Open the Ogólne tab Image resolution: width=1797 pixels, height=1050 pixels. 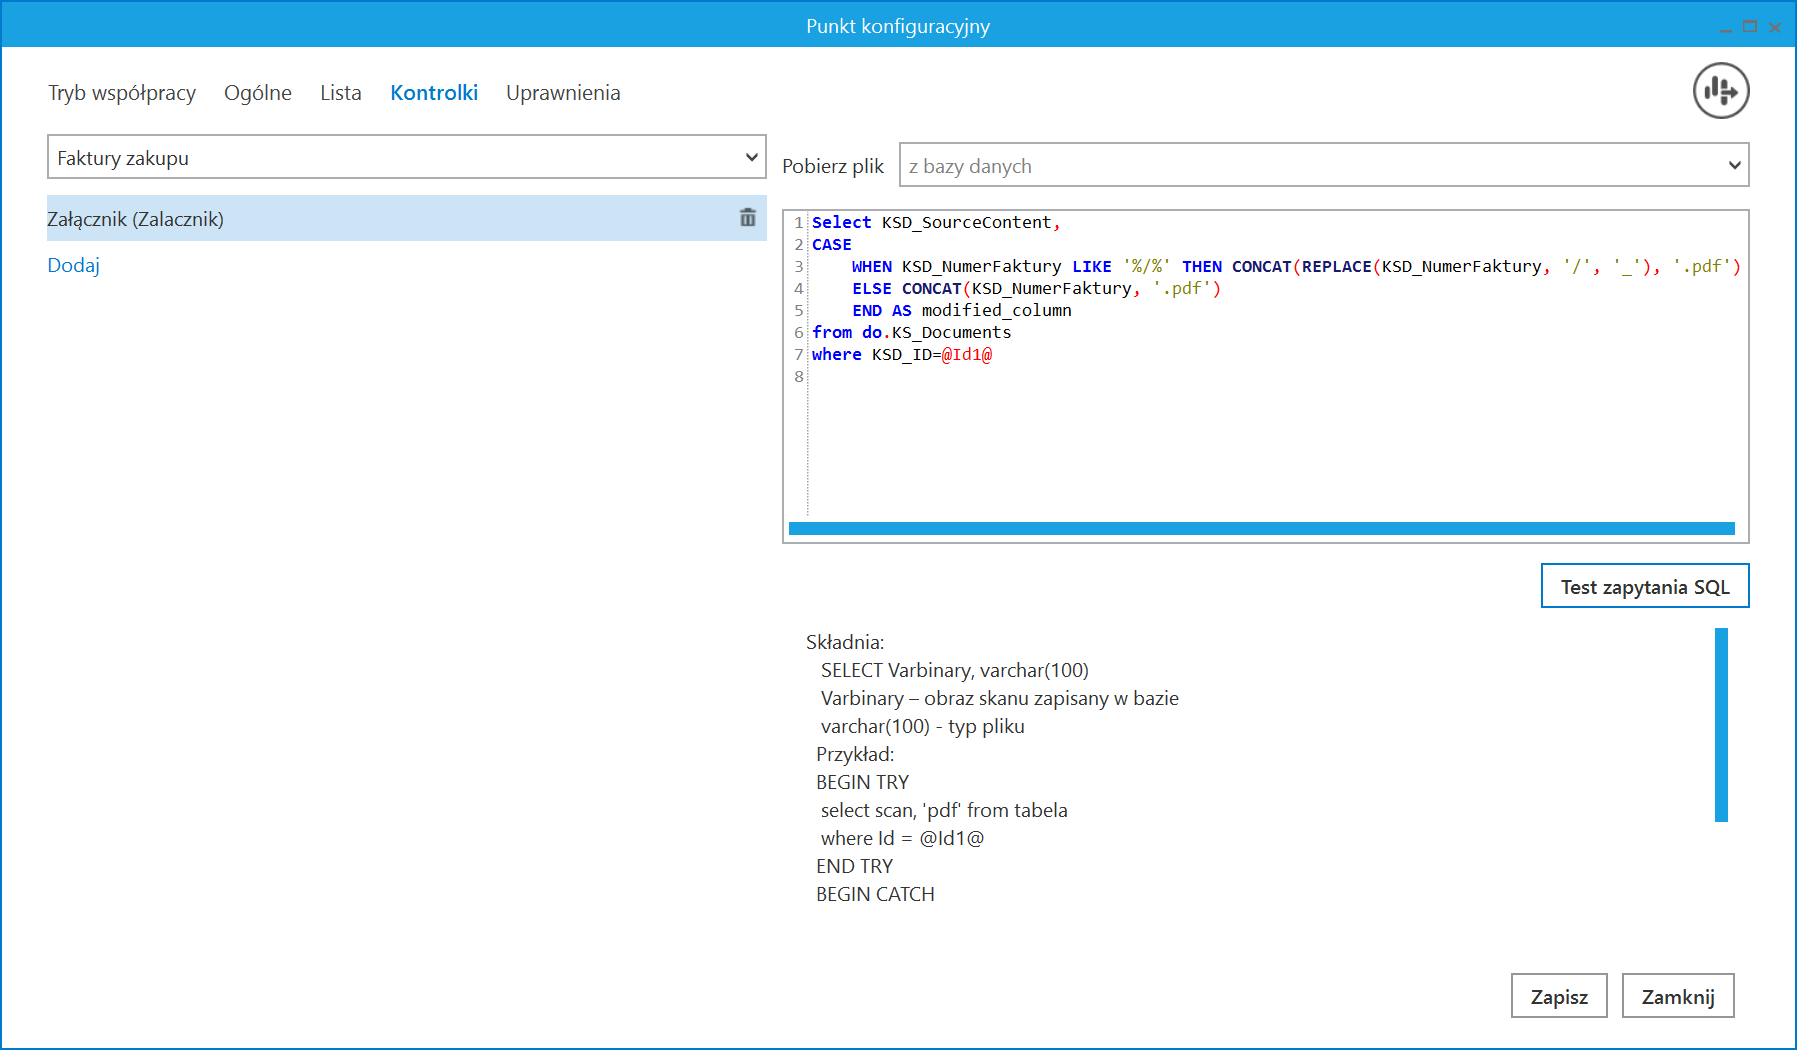click(x=258, y=93)
